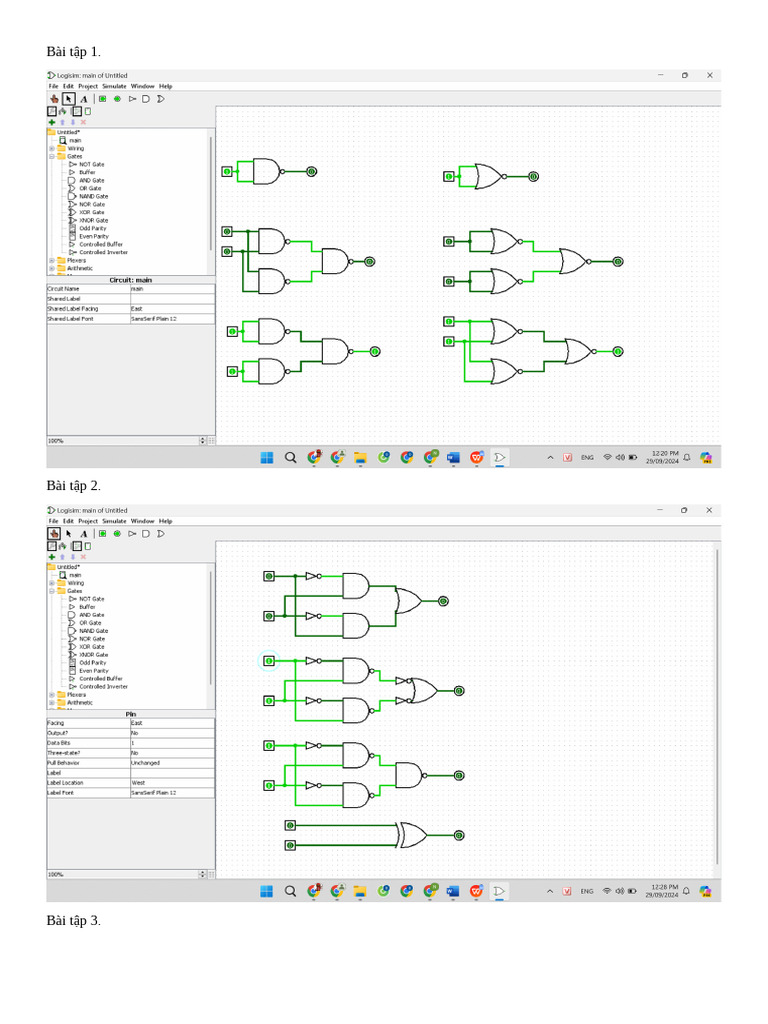Select XOR Gate in Bài tập 2 tree

pyautogui.click(x=91, y=647)
